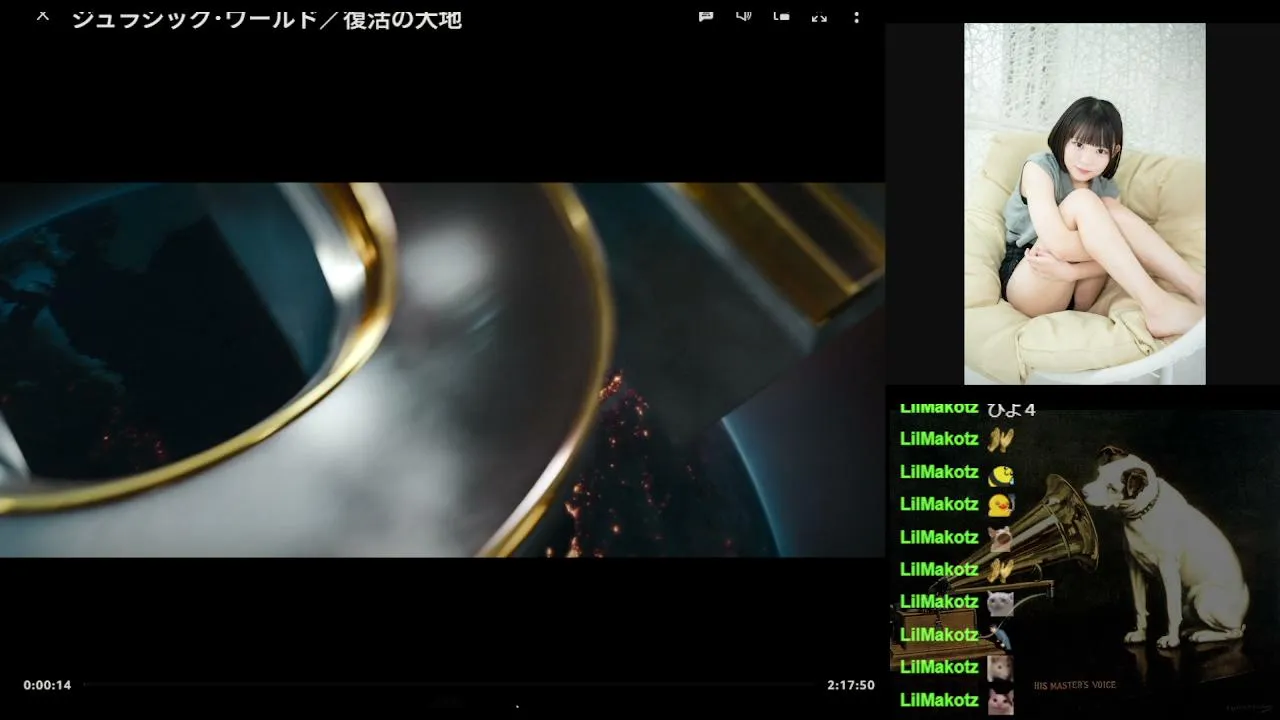The image size is (1280, 720).
Task: Close the video player with the X
Action: click(x=43, y=16)
